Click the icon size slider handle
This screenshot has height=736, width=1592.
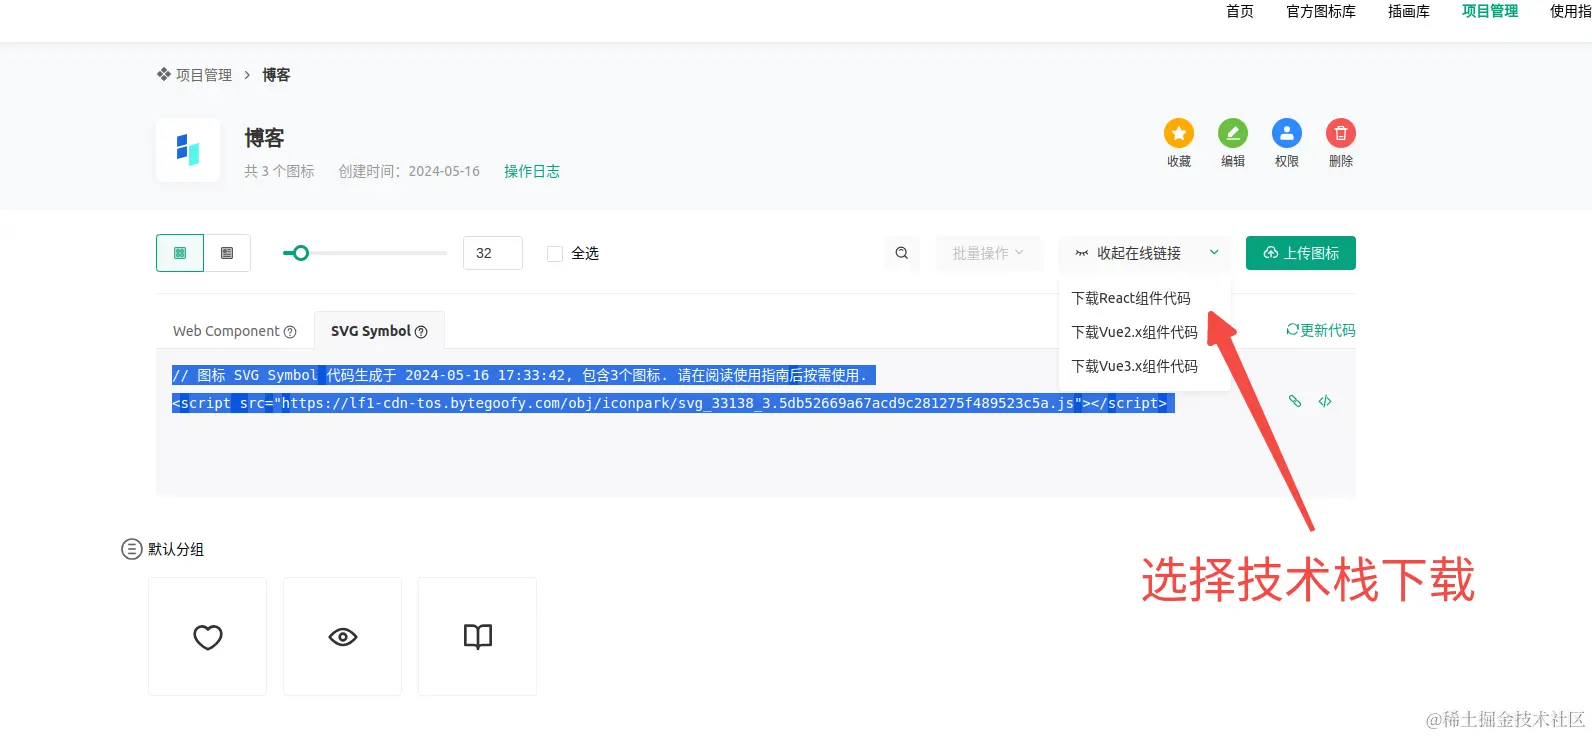[x=300, y=253]
